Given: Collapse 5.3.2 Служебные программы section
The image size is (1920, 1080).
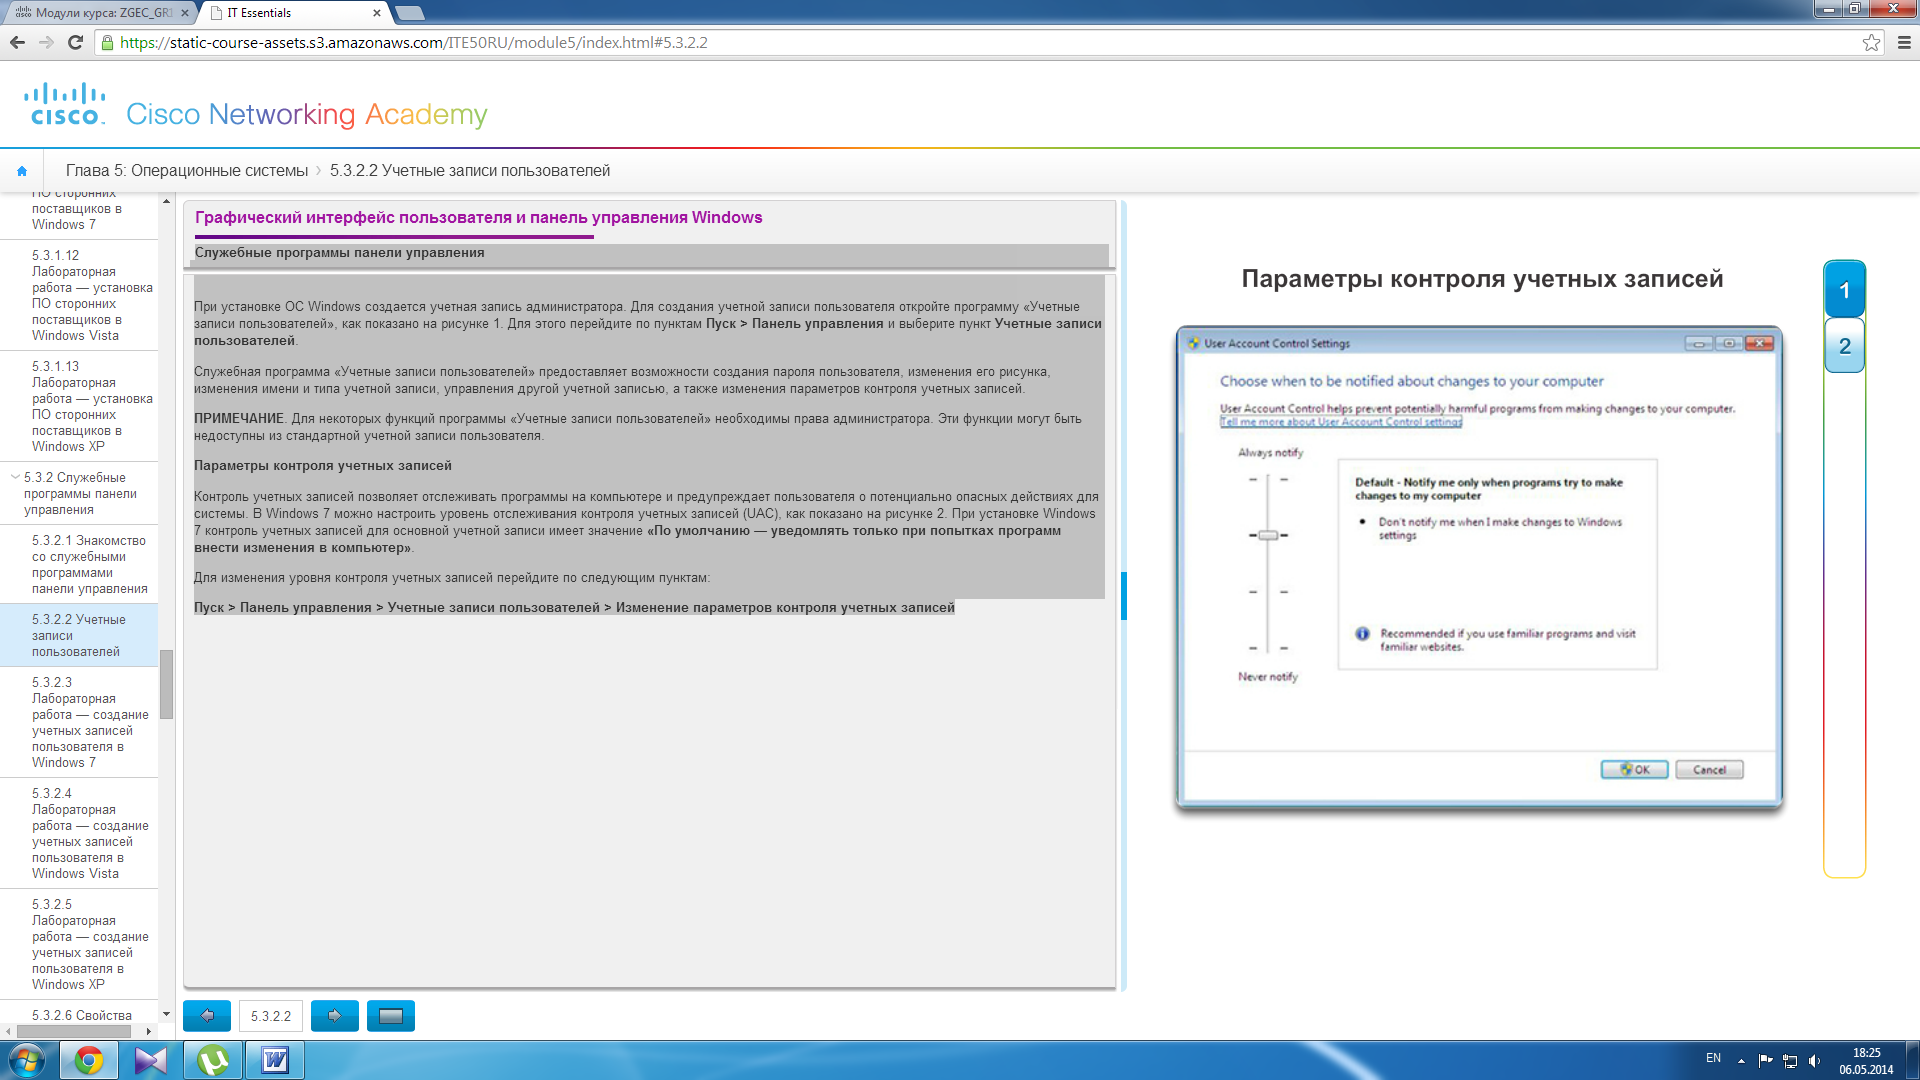Looking at the screenshot, I should click(15, 477).
